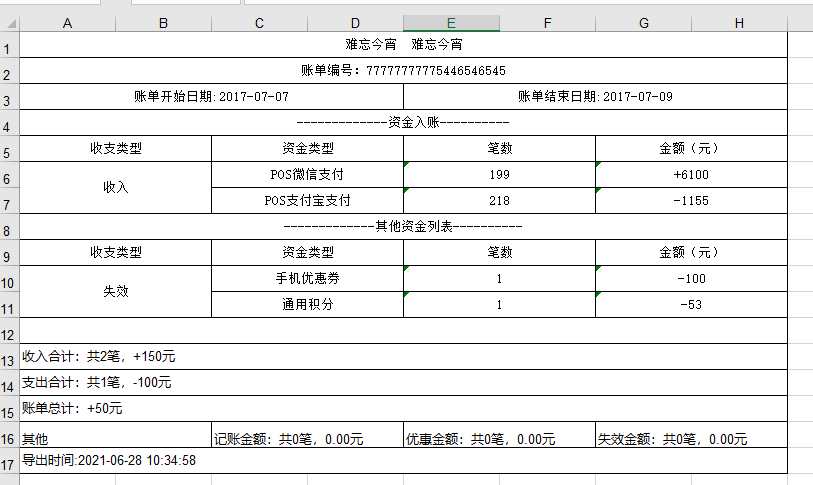The height and width of the screenshot is (485, 813).
Task: Click the 手机优惠券 cell
Action: coord(307,279)
